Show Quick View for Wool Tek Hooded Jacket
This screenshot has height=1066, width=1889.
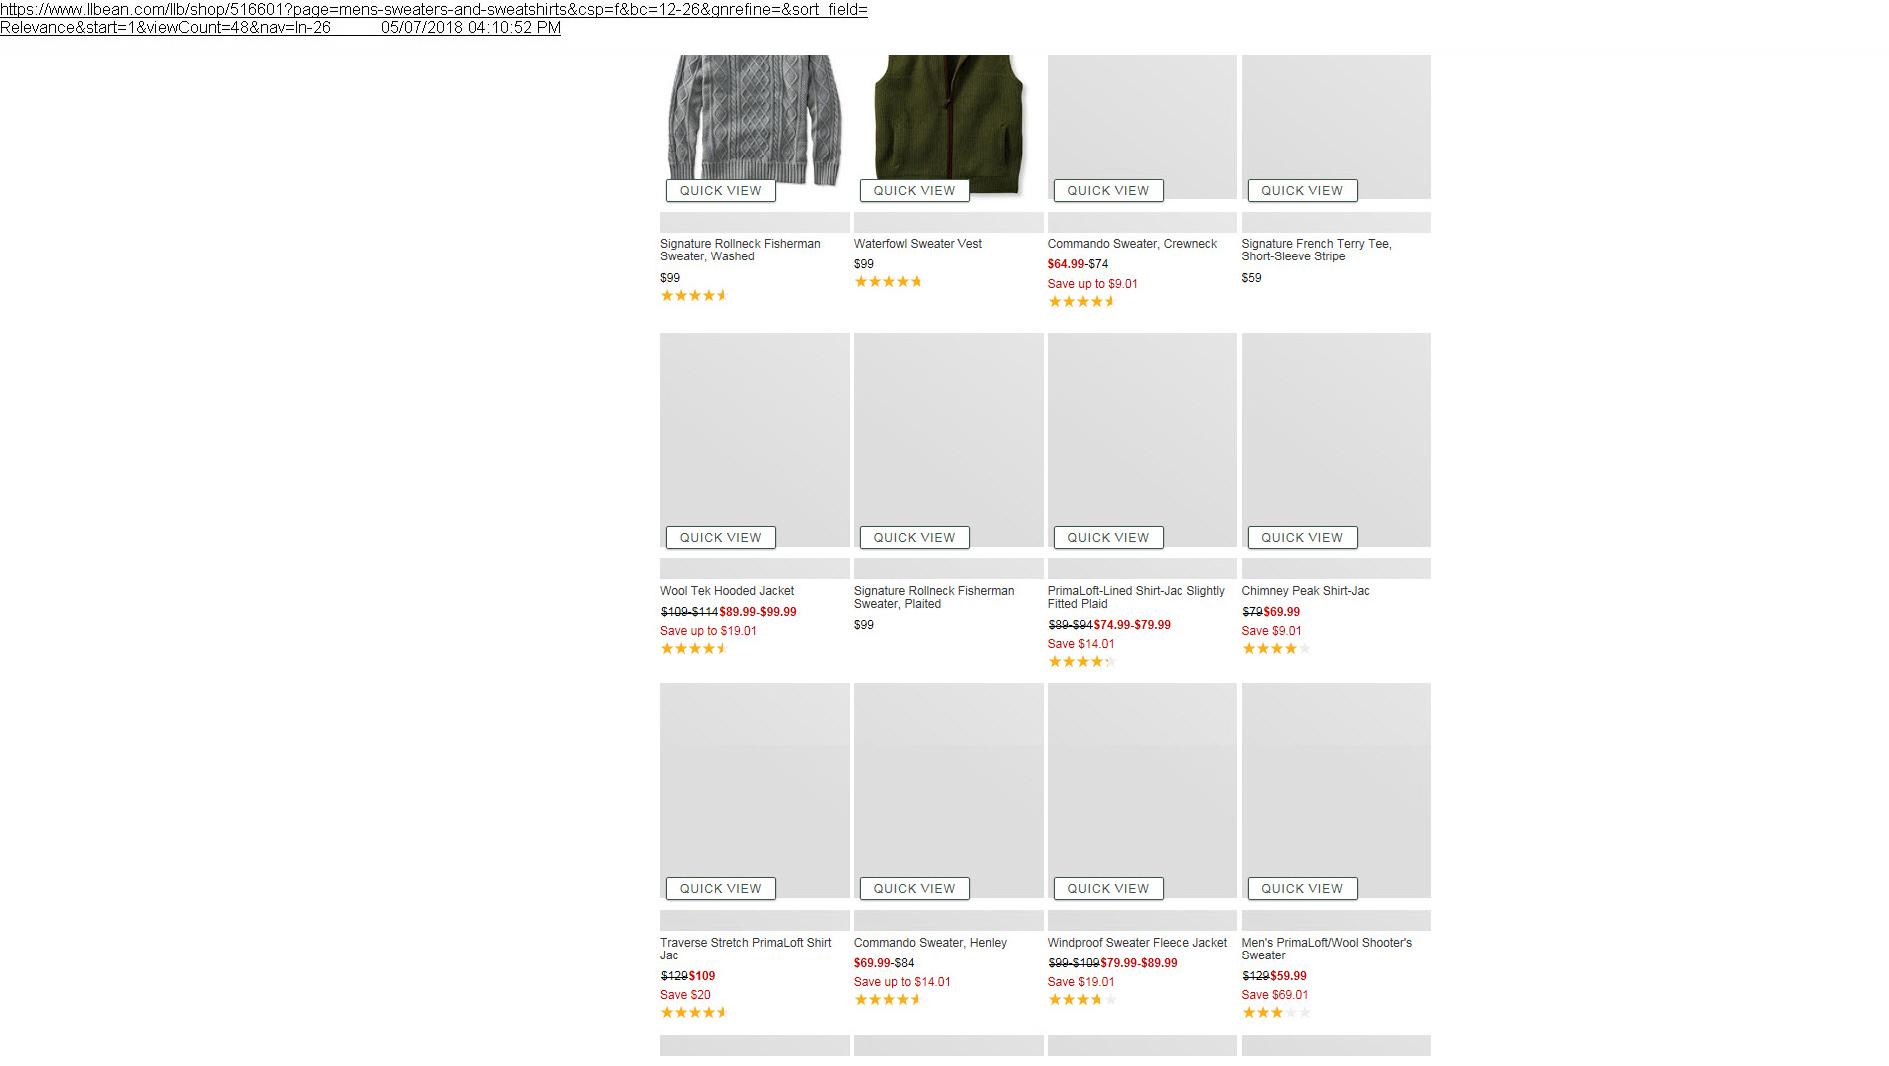pos(720,538)
